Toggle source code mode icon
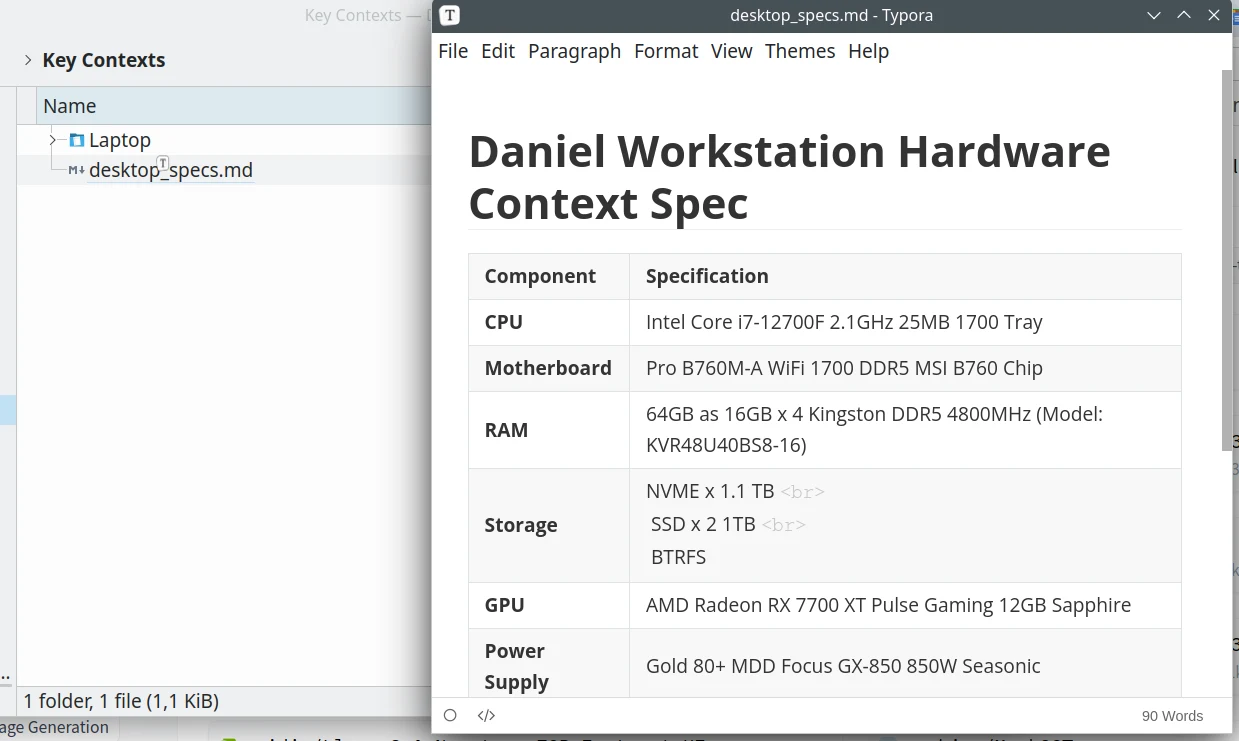Viewport: 1239px width, 741px height. tap(486, 715)
